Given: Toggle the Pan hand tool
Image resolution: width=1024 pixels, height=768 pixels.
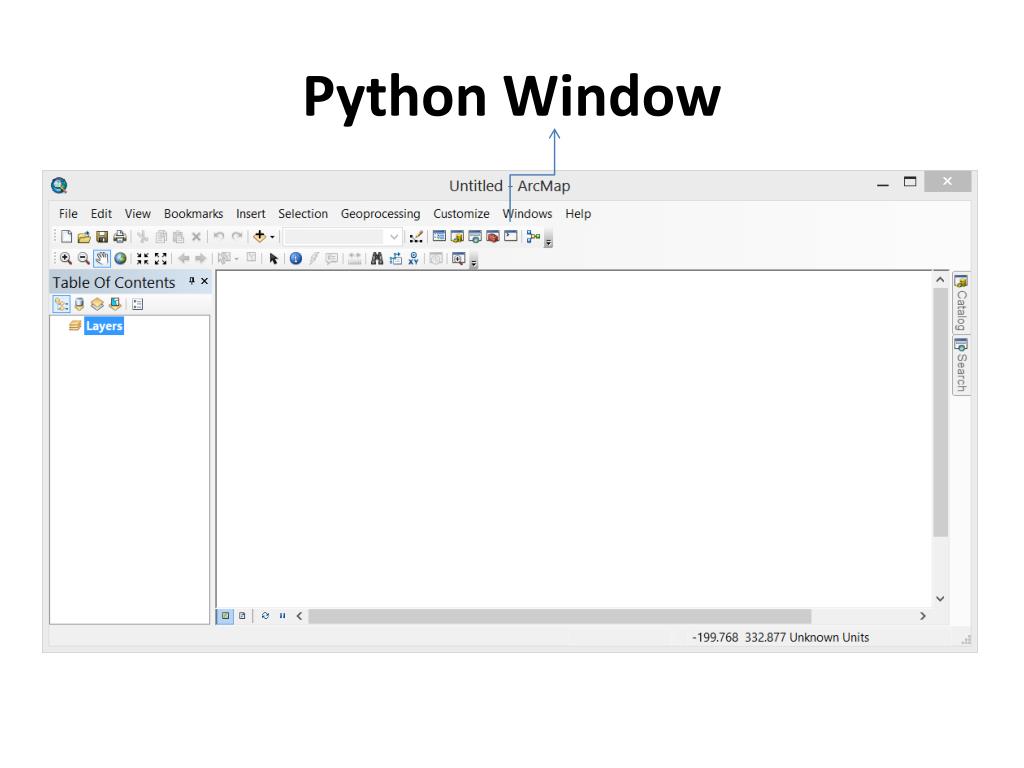Looking at the screenshot, I should pyautogui.click(x=102, y=259).
